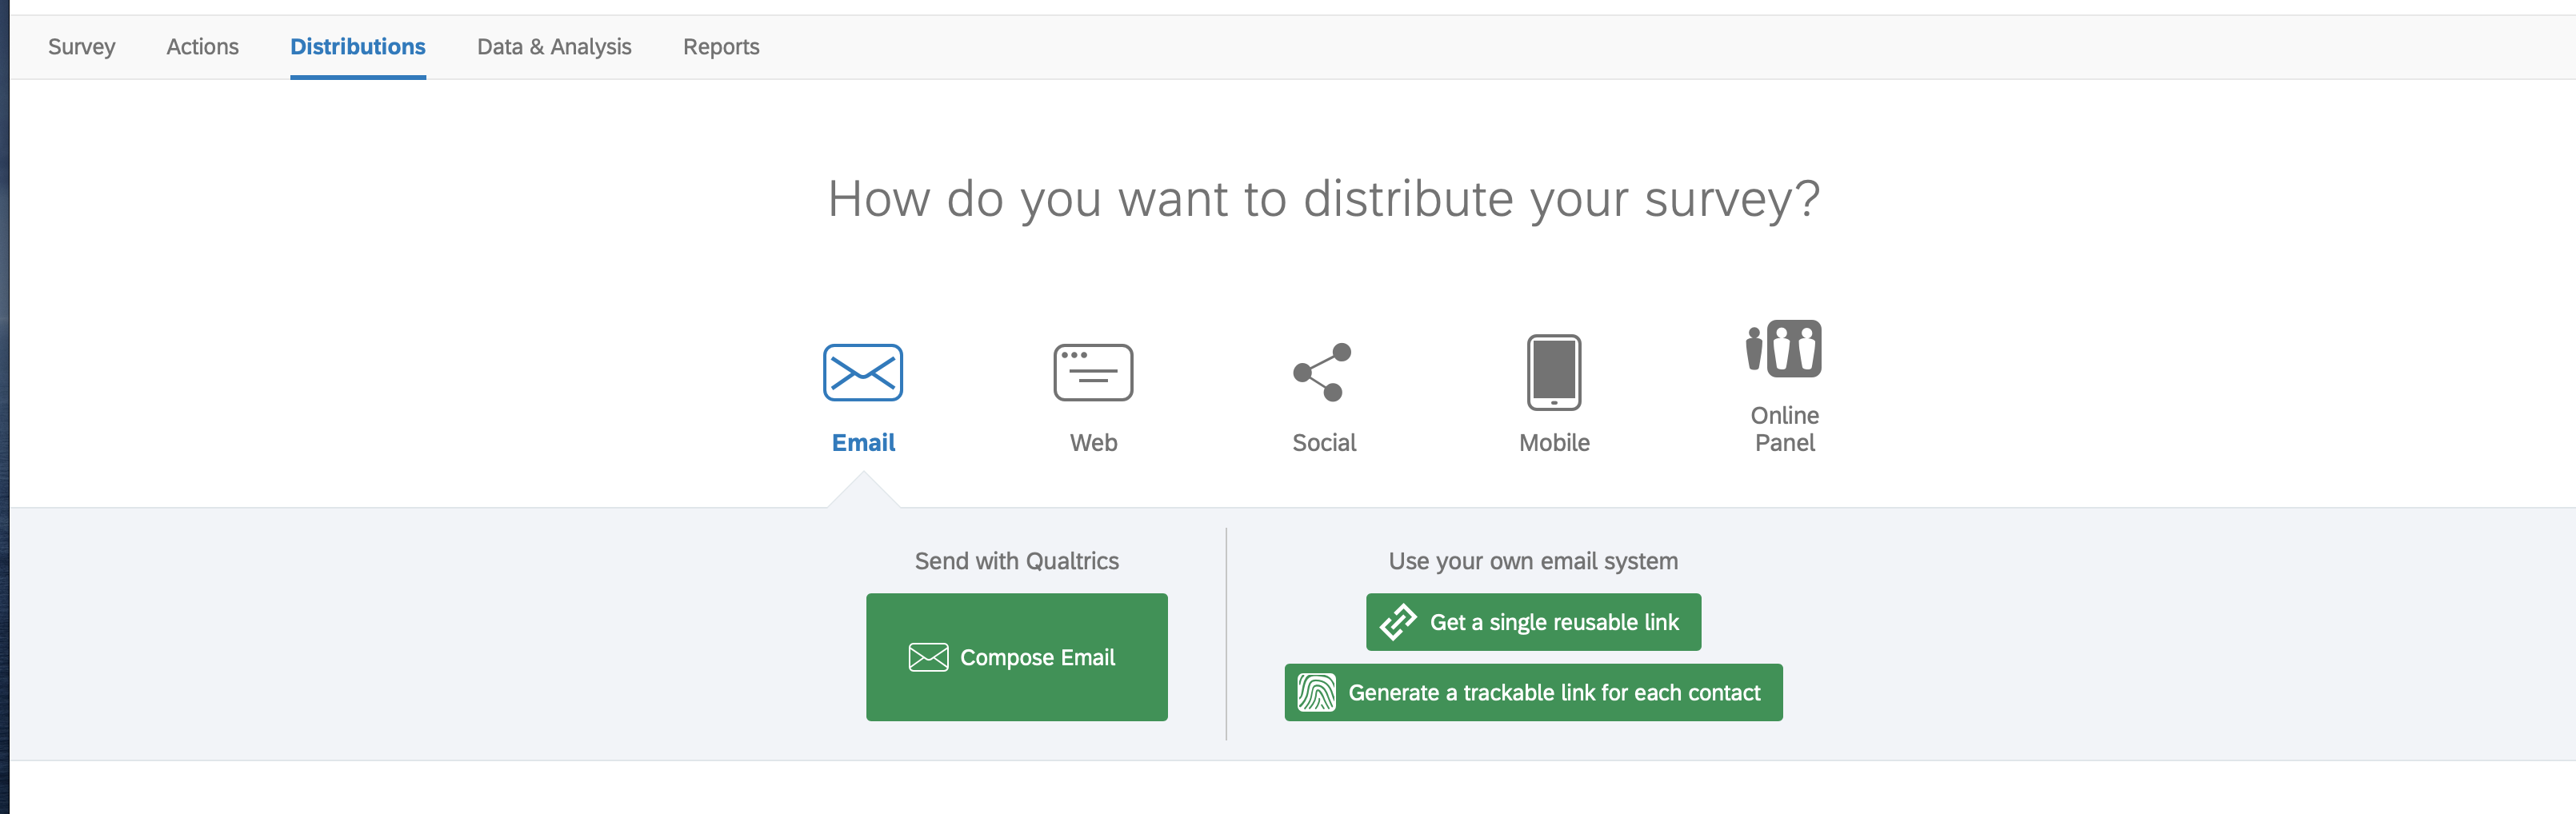Switch to the Actions tab
This screenshot has height=814, width=2576.
(x=202, y=47)
